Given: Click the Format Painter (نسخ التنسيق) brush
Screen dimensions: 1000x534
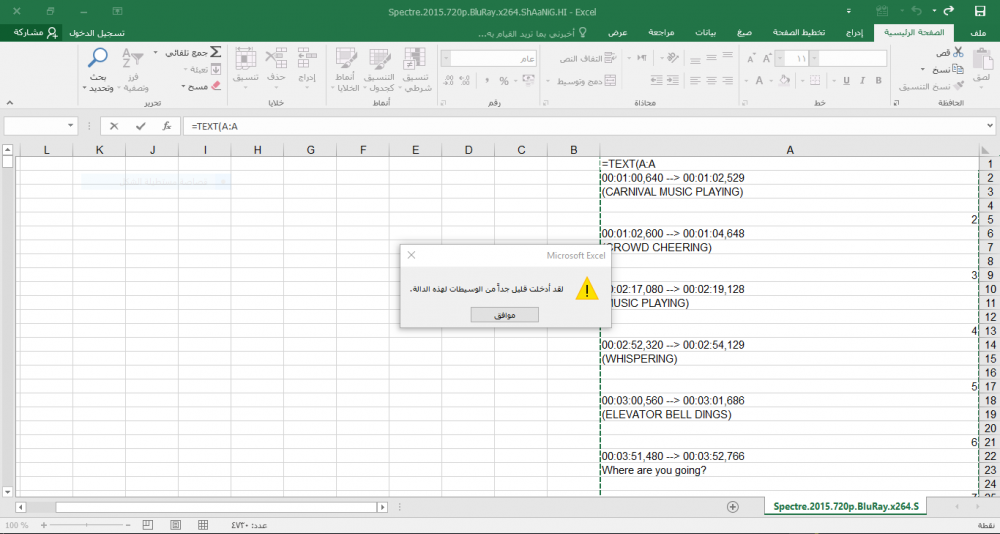Looking at the screenshot, I should [x=957, y=85].
